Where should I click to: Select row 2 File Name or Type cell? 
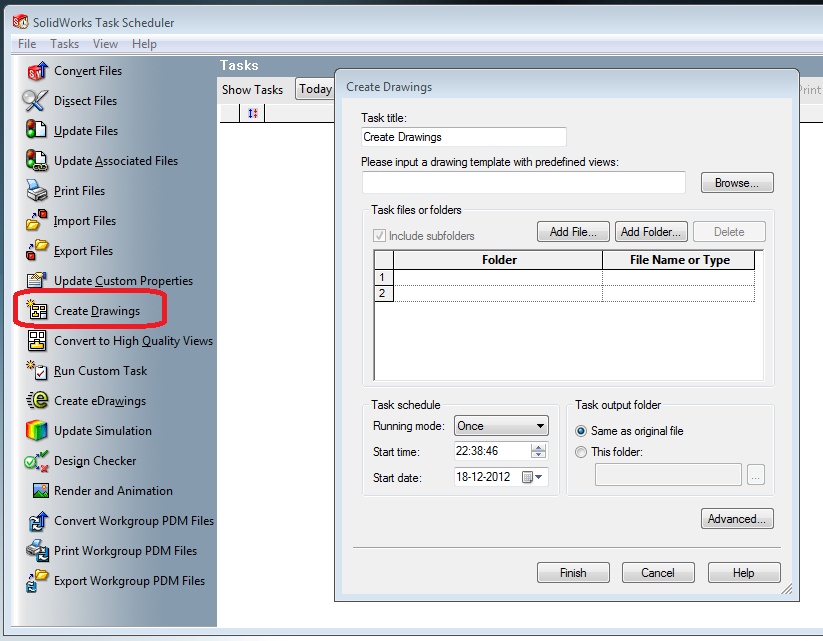tap(678, 293)
